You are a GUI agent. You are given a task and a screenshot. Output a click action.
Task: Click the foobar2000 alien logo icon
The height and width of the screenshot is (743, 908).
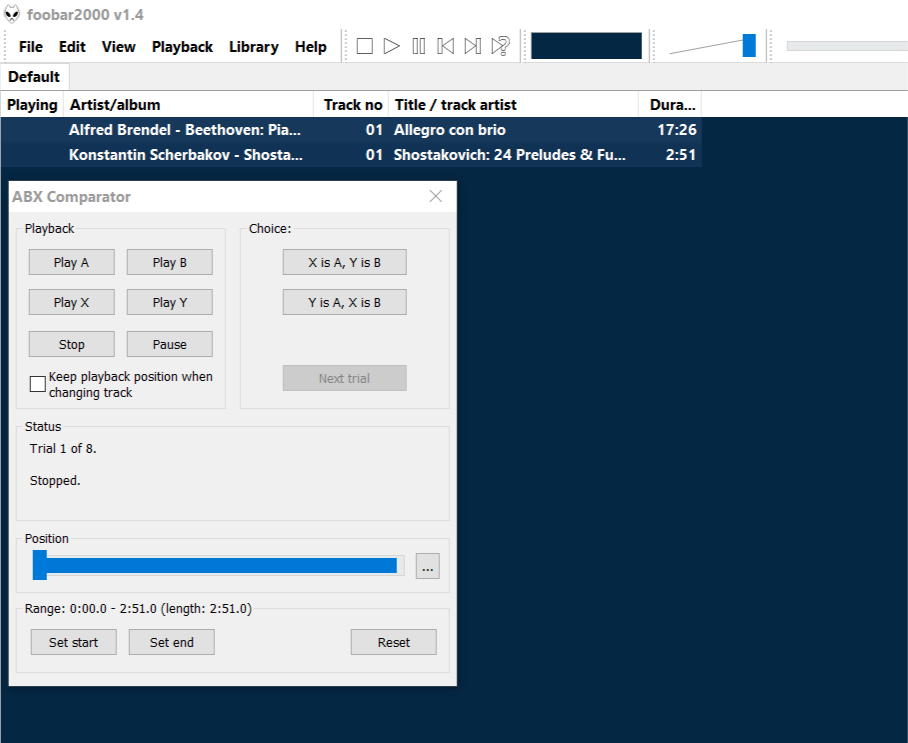coord(12,14)
